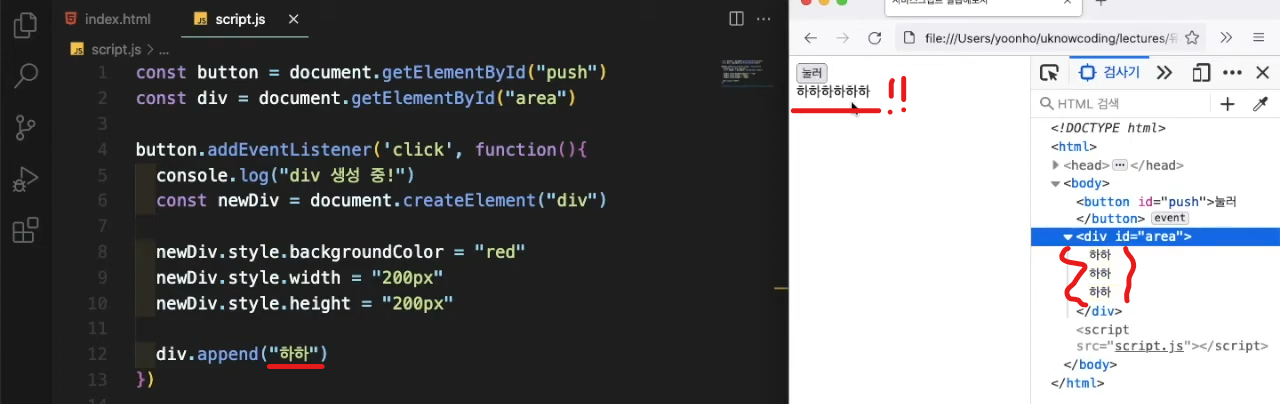Click the breadcrumb ellipsis after script.js
The width and height of the screenshot is (1280, 404).
[x=164, y=48]
